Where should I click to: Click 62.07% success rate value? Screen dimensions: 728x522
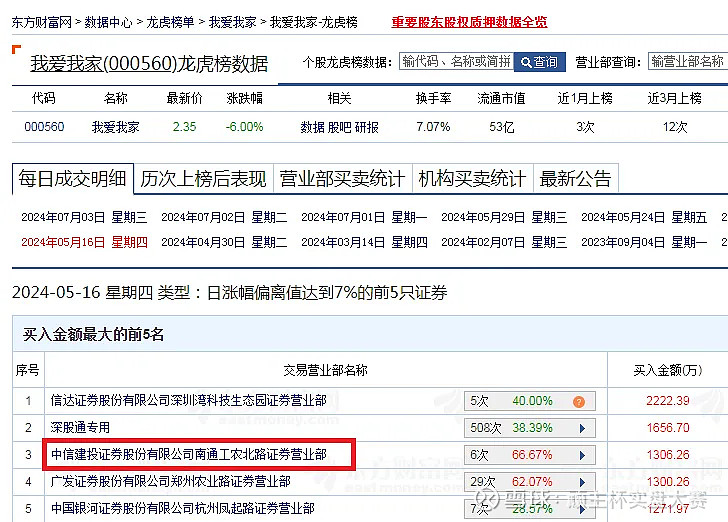coord(532,482)
